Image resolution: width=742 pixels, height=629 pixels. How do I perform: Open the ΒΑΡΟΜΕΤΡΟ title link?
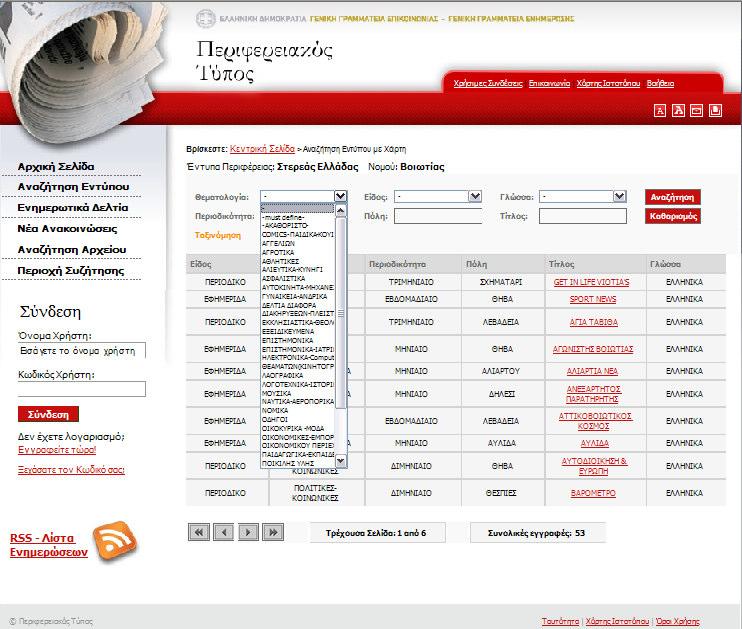[593, 493]
